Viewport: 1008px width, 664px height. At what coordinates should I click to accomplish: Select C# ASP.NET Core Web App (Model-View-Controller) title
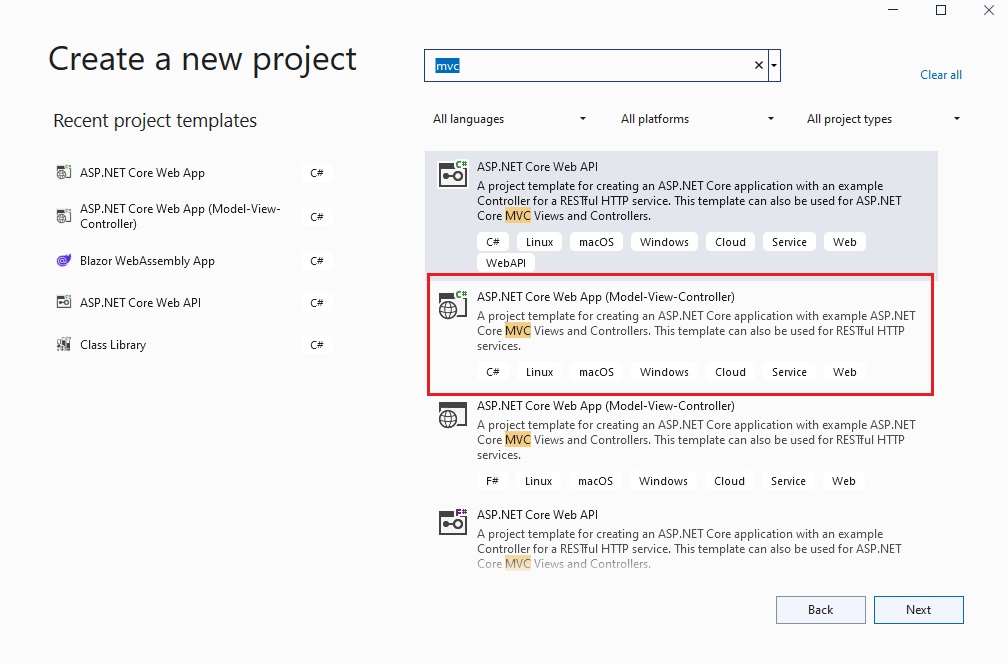(x=606, y=296)
